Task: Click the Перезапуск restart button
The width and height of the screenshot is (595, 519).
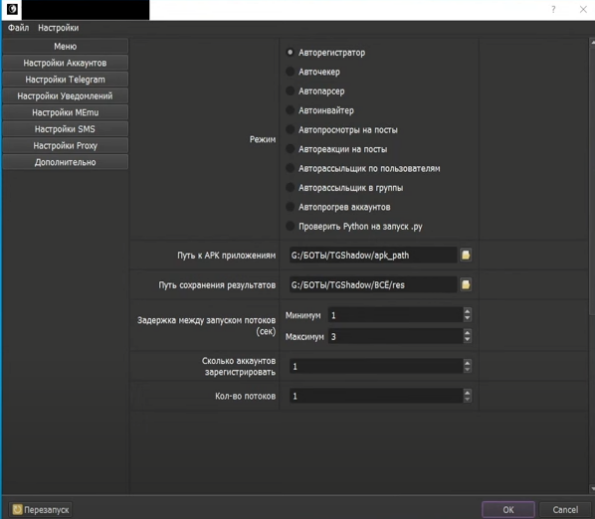Action: pyautogui.click(x=41, y=510)
